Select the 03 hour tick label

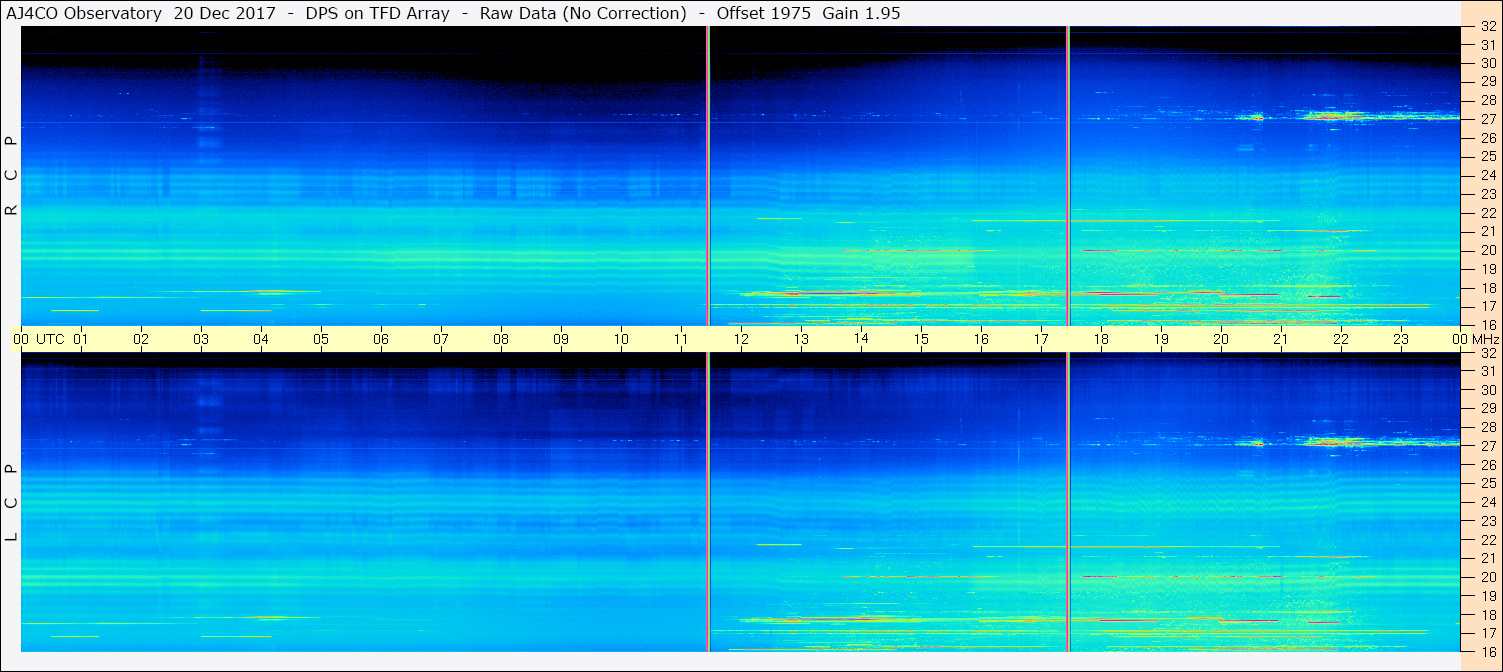click(x=201, y=339)
